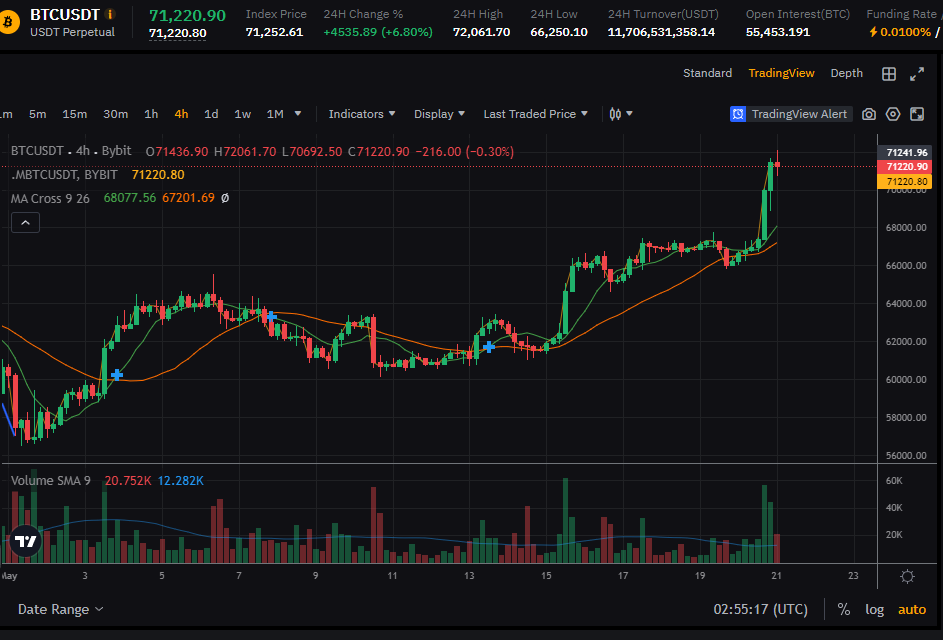Open the multi-chart grid layout icon
The width and height of the screenshot is (943, 640).
point(888,73)
